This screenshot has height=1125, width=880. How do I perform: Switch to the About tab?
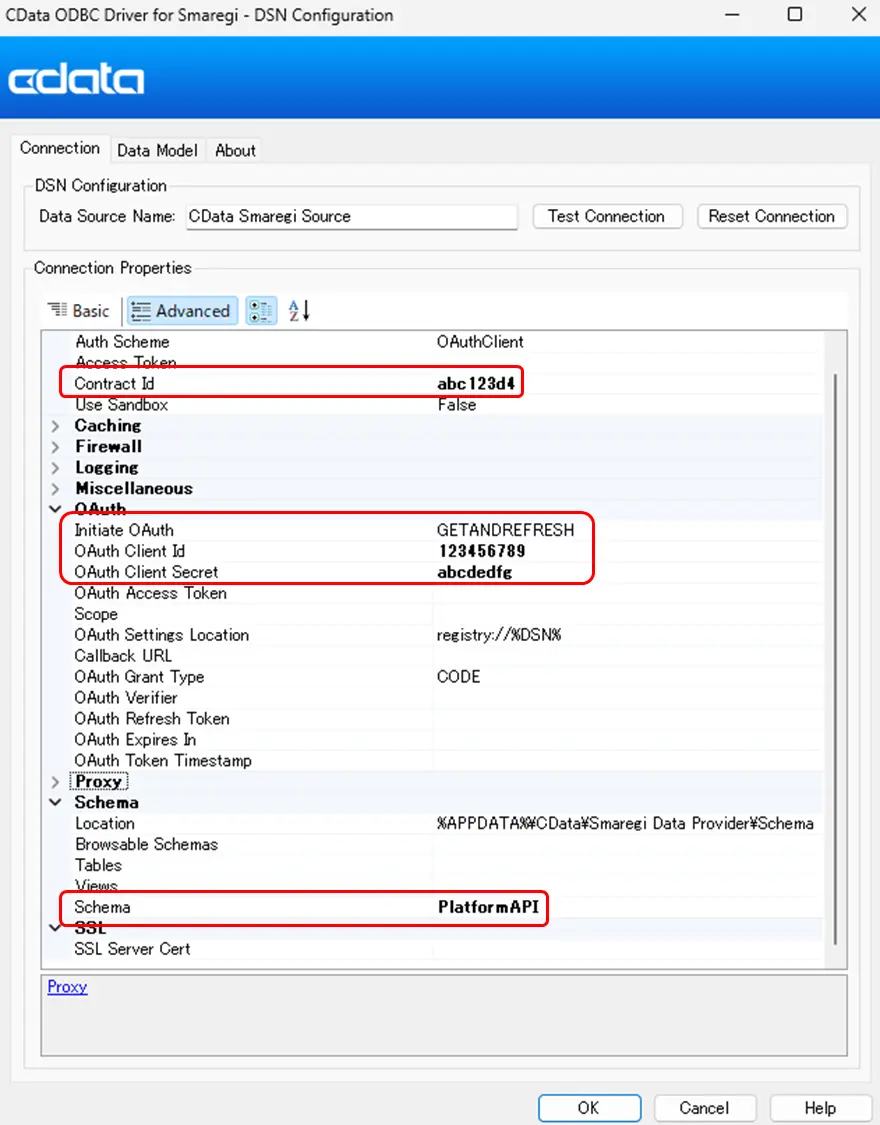(235, 150)
